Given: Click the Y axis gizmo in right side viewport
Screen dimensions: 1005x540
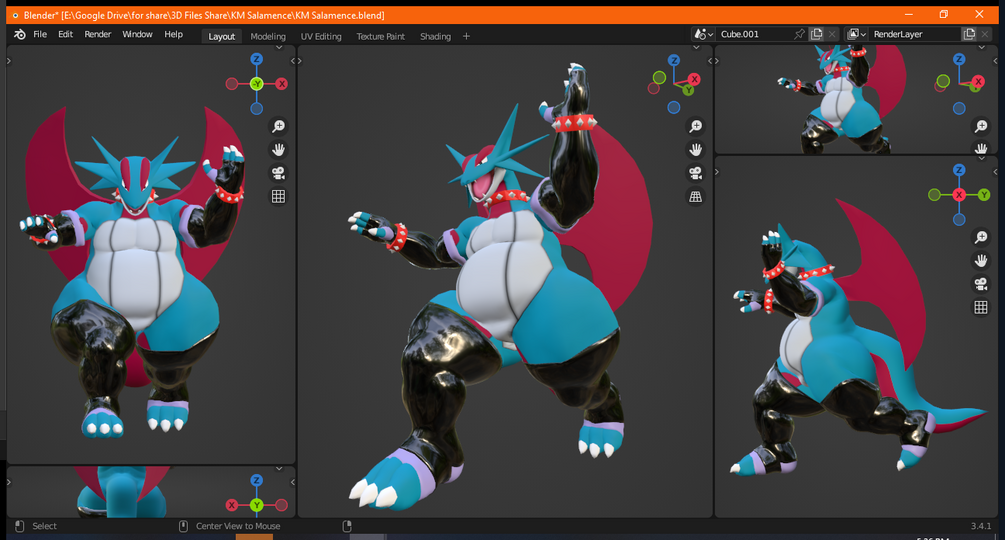Looking at the screenshot, I should (x=984, y=195).
